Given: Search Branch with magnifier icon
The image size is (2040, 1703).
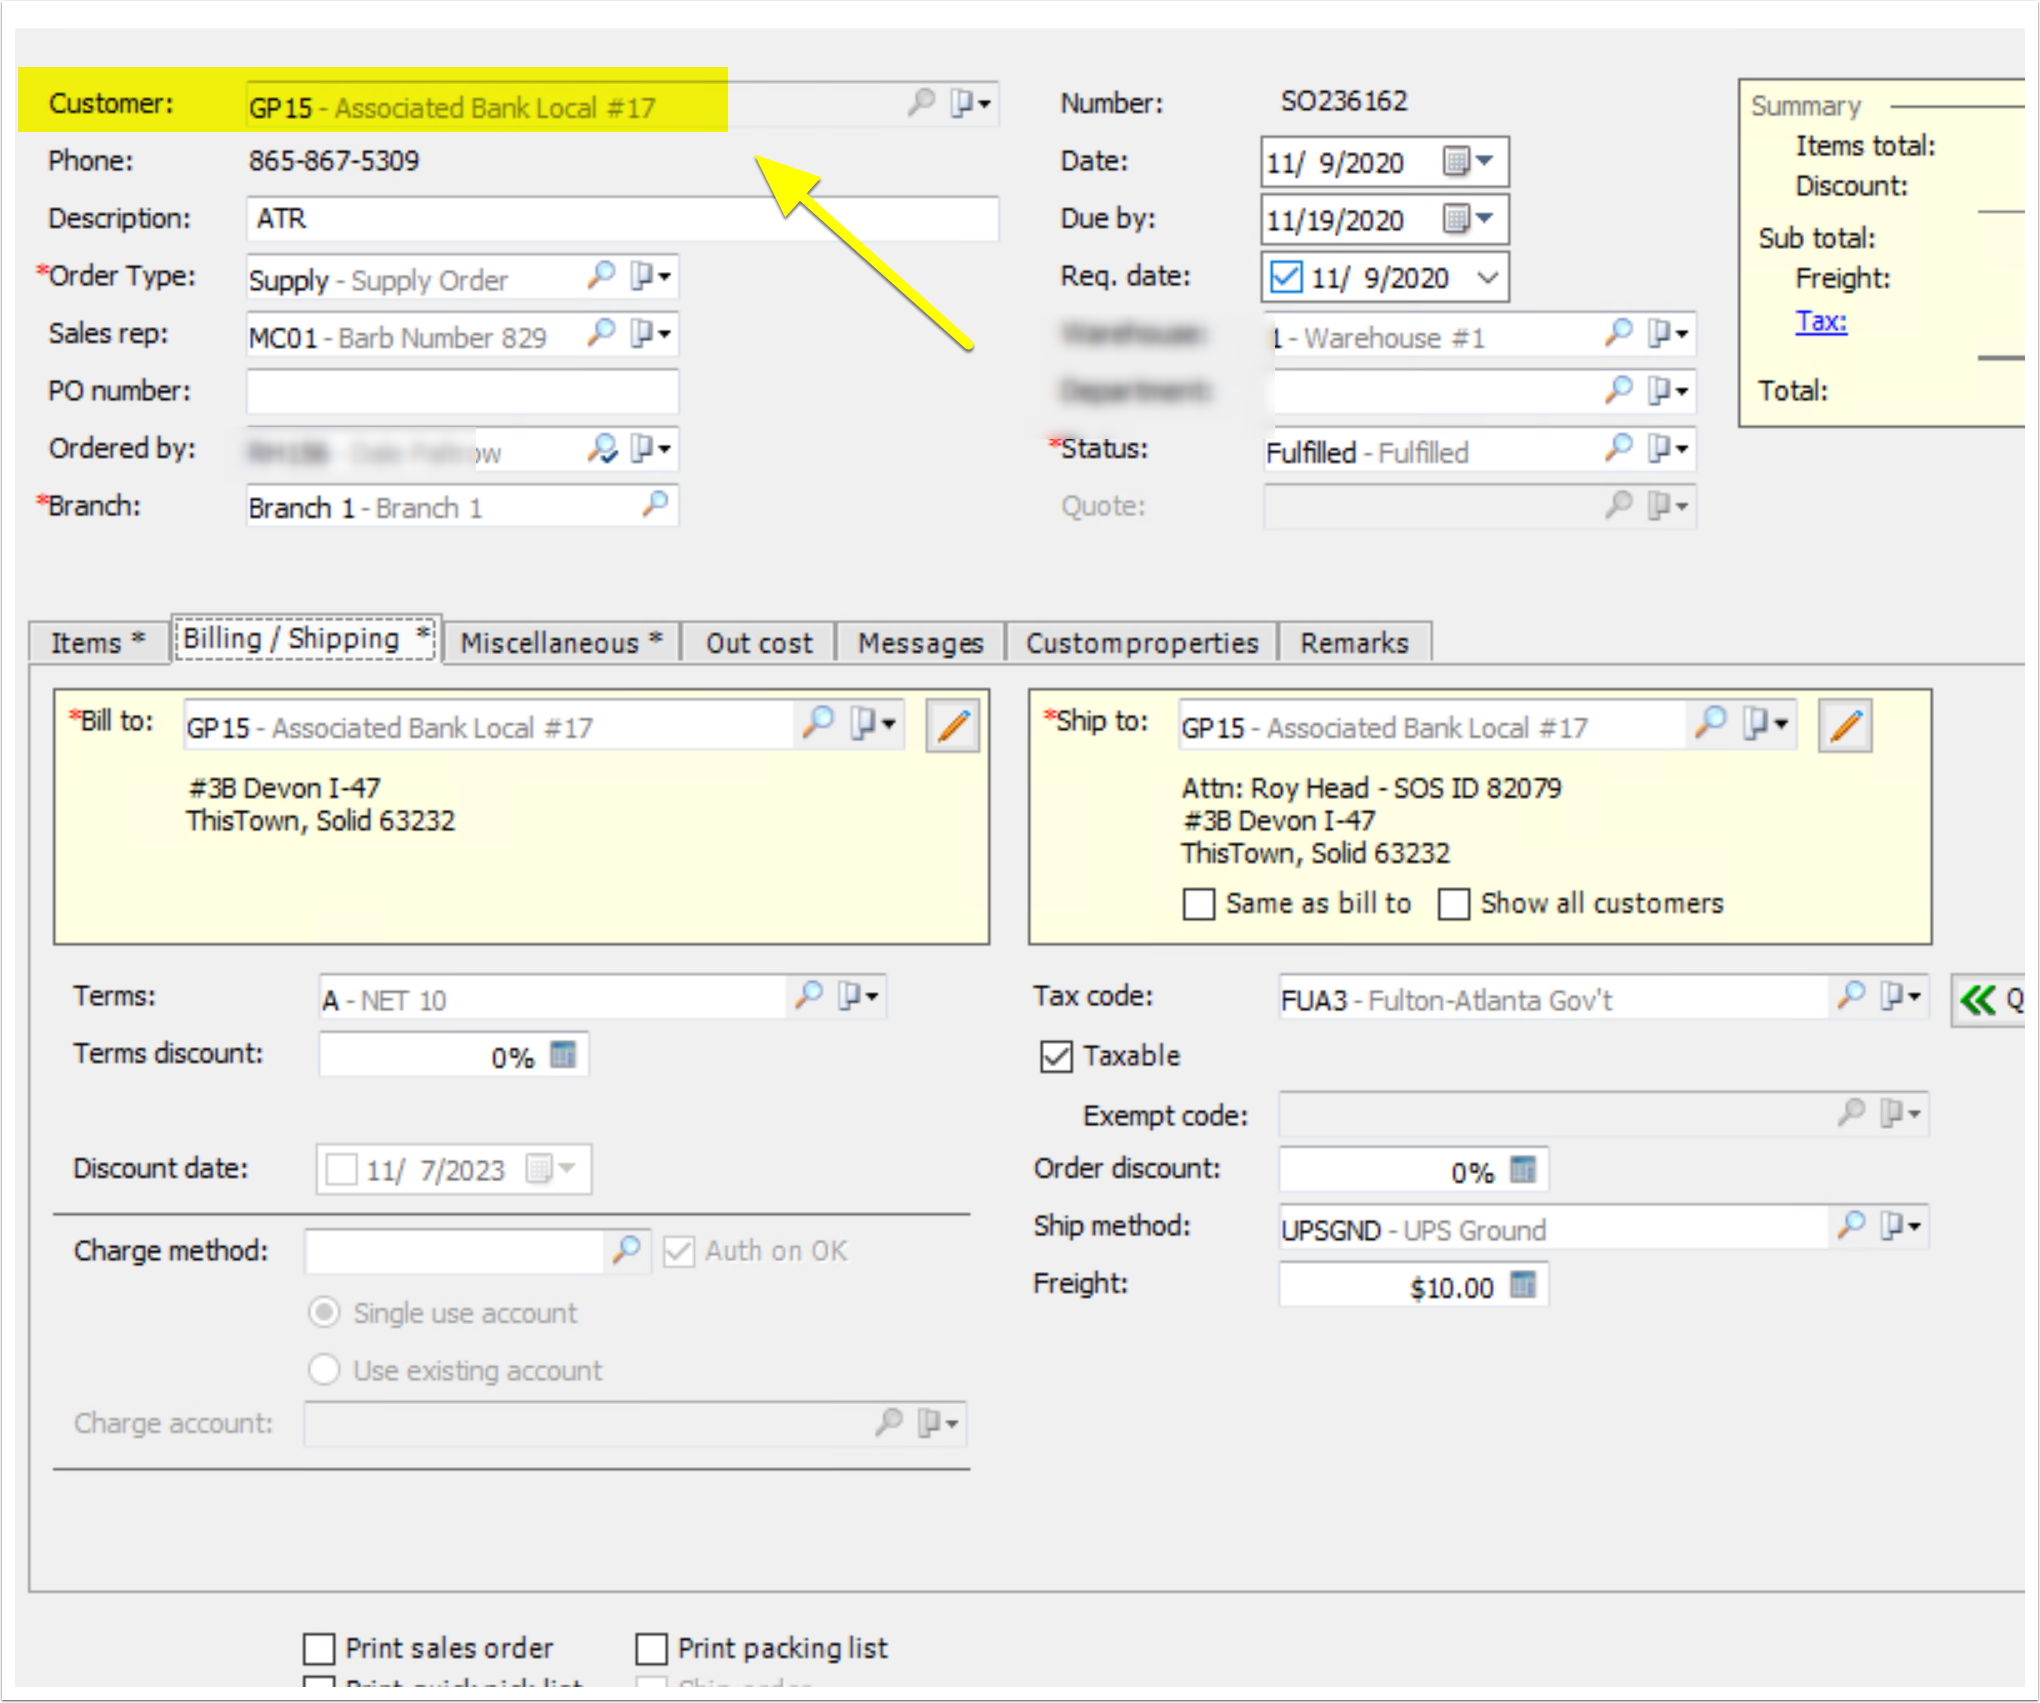Looking at the screenshot, I should click(655, 504).
